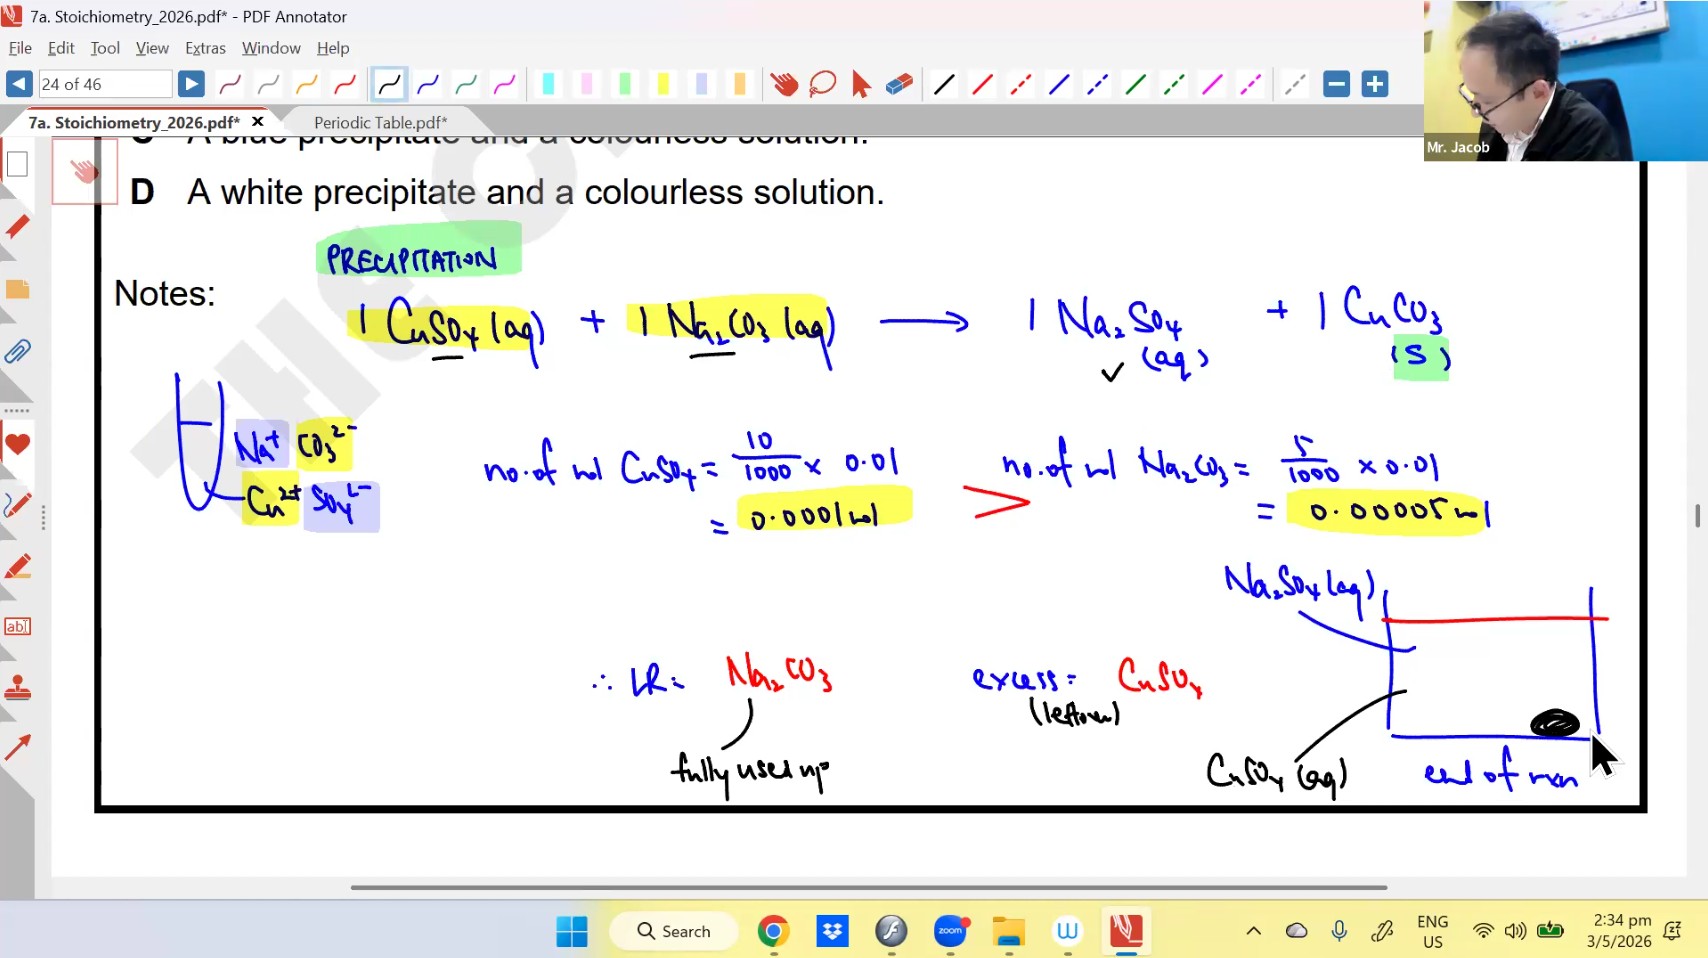
Task: Expand the system tray hidden icons chevron
Action: point(1253,931)
